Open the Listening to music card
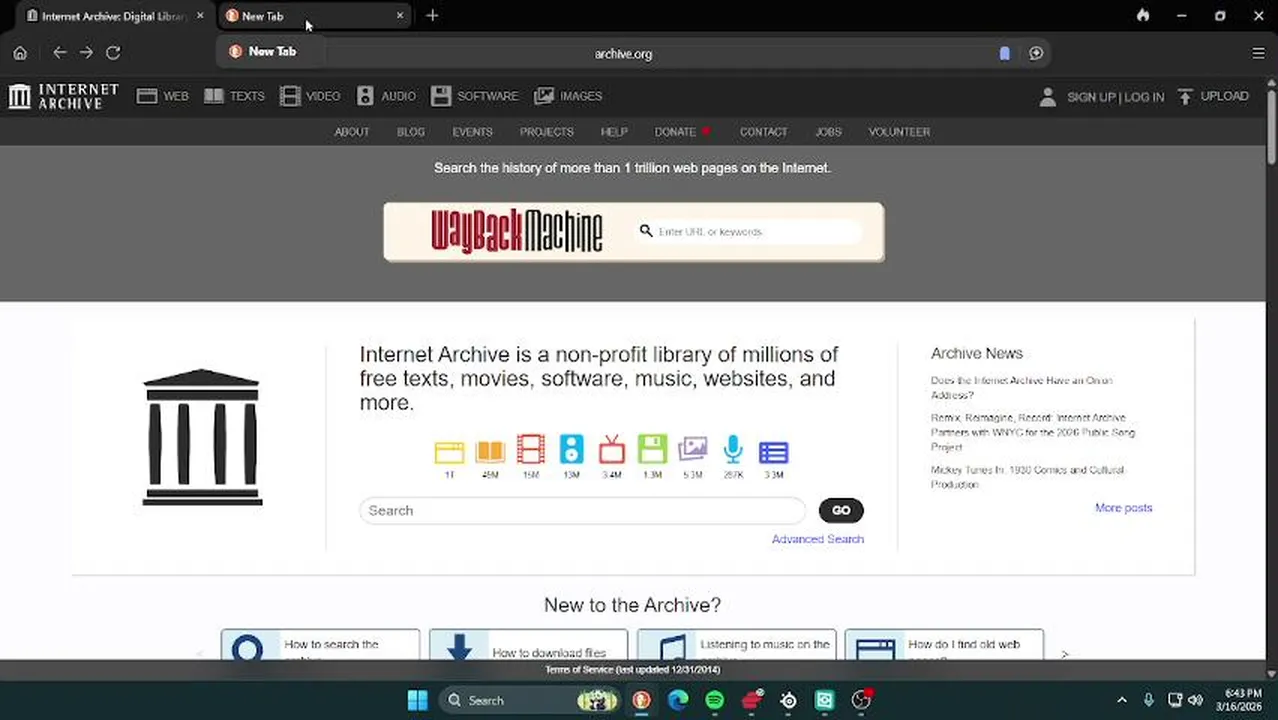 736,646
